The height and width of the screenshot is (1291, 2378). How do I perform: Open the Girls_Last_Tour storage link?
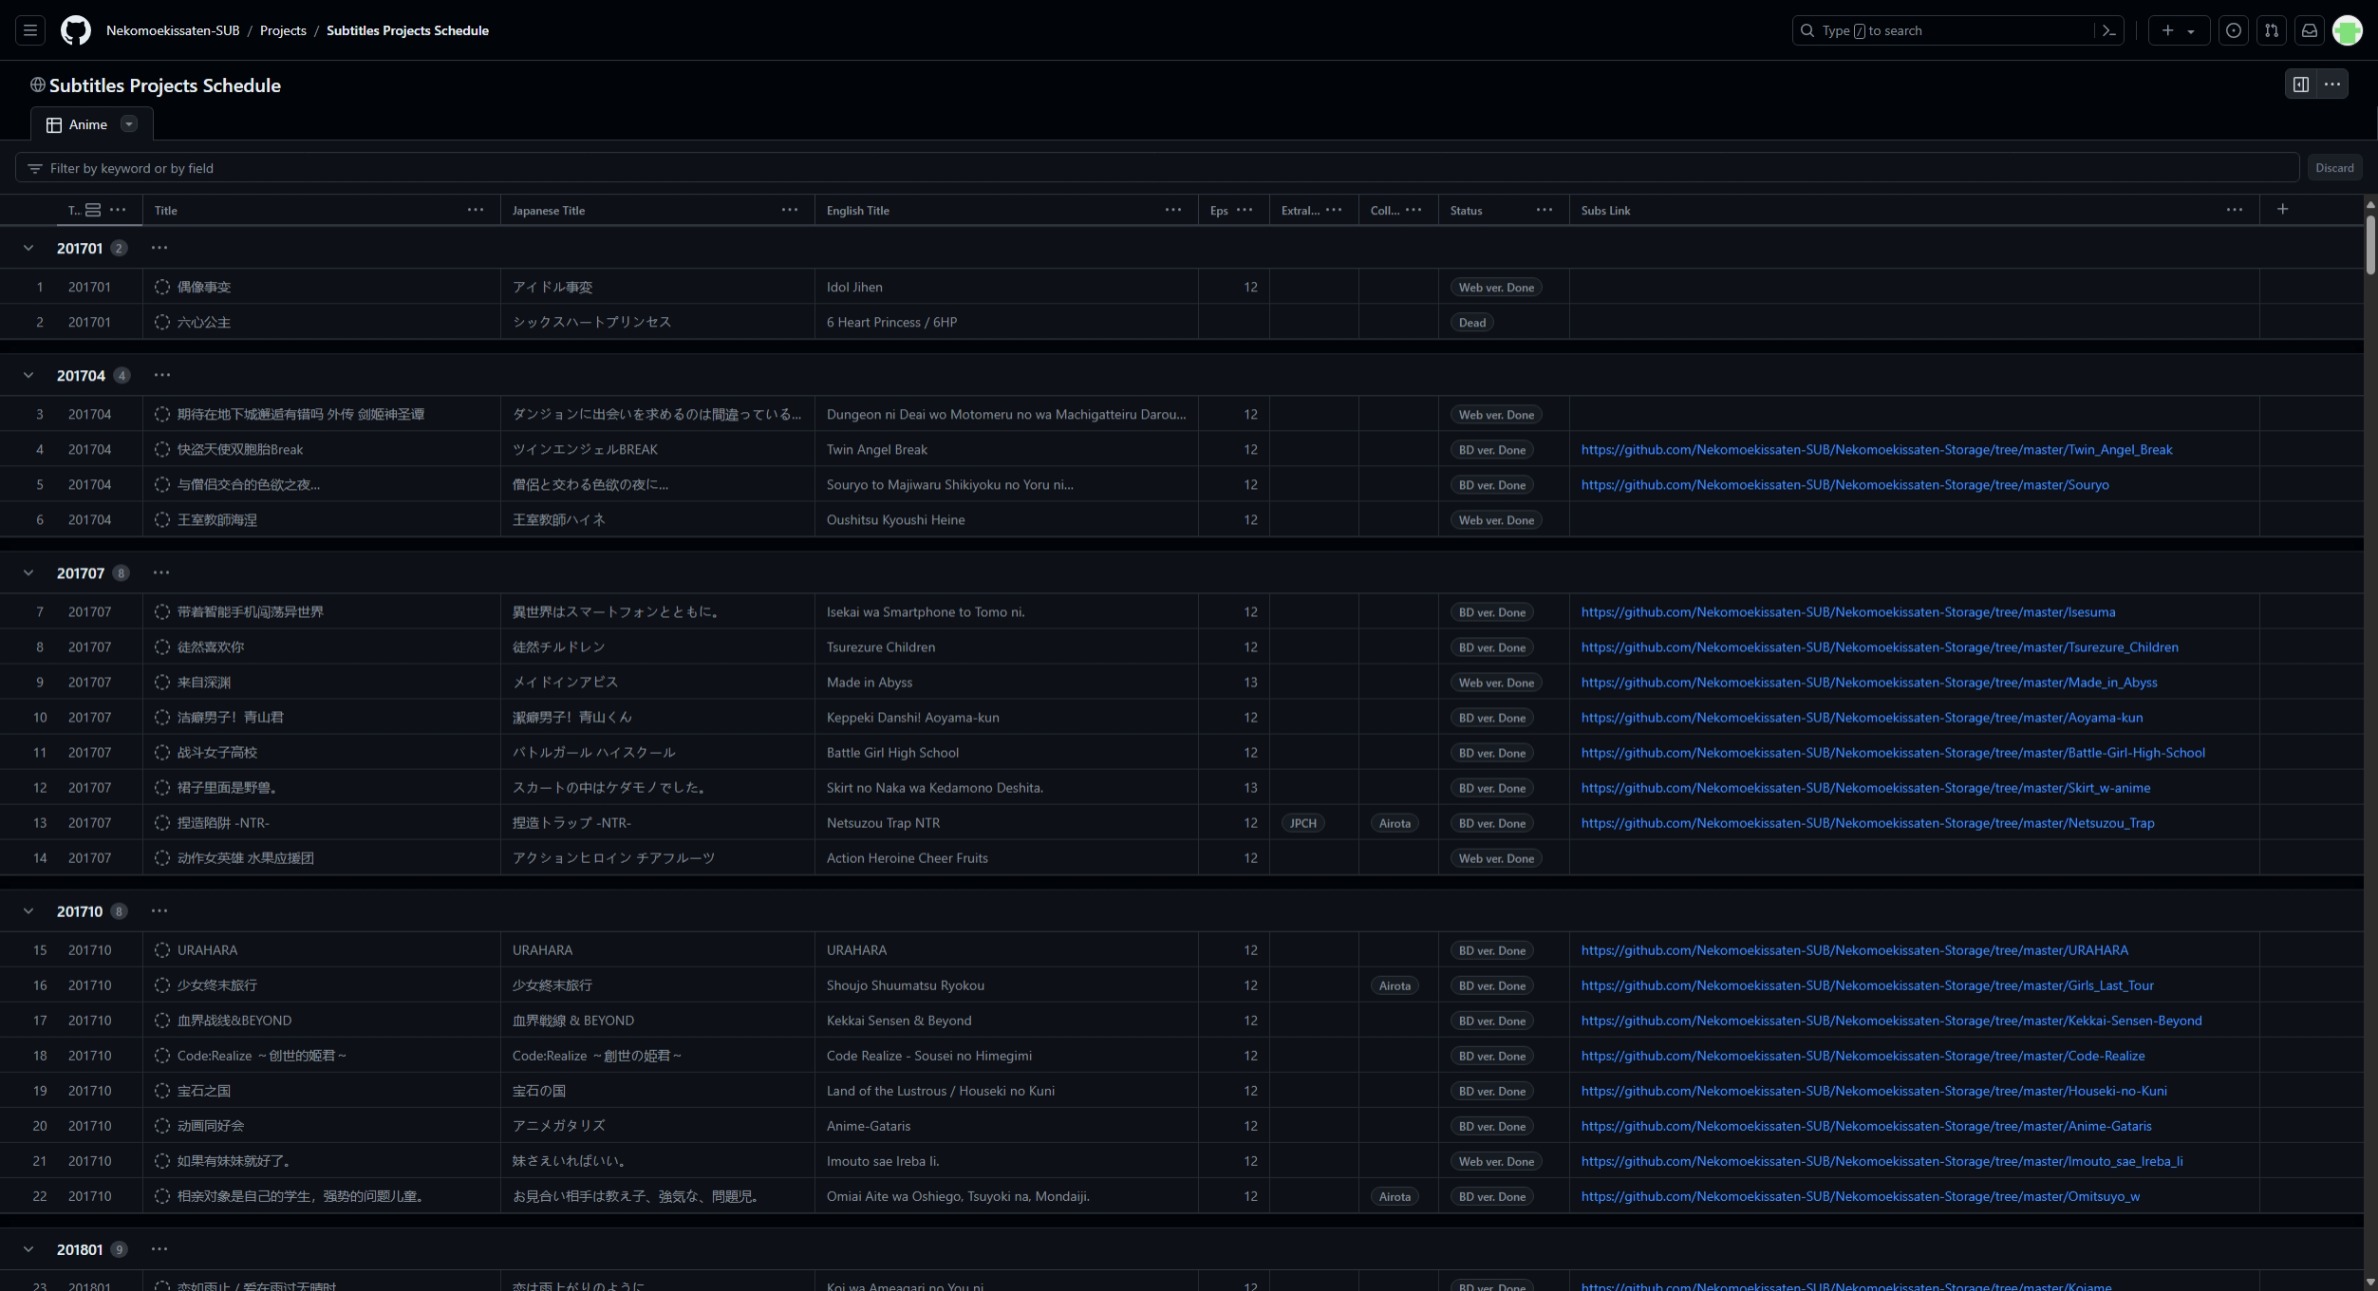(1867, 985)
